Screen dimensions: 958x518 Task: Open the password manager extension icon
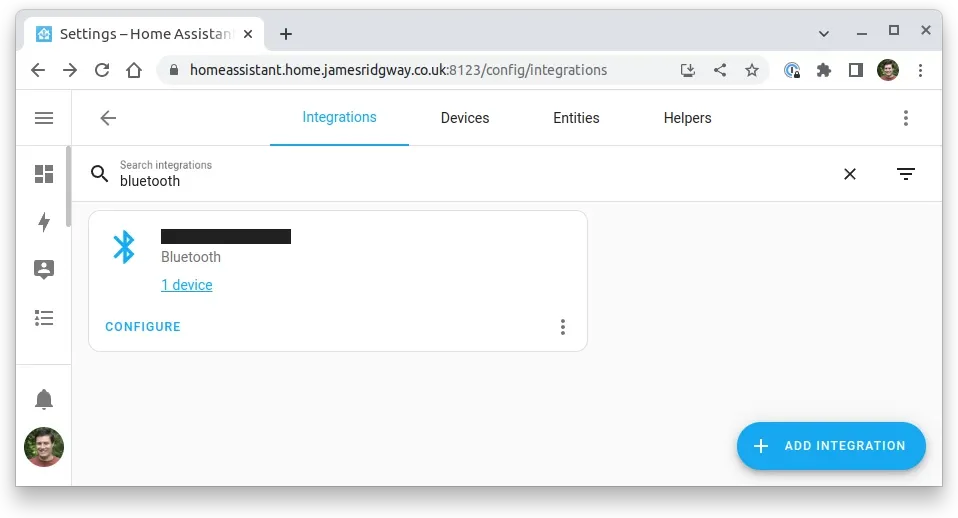(x=792, y=70)
